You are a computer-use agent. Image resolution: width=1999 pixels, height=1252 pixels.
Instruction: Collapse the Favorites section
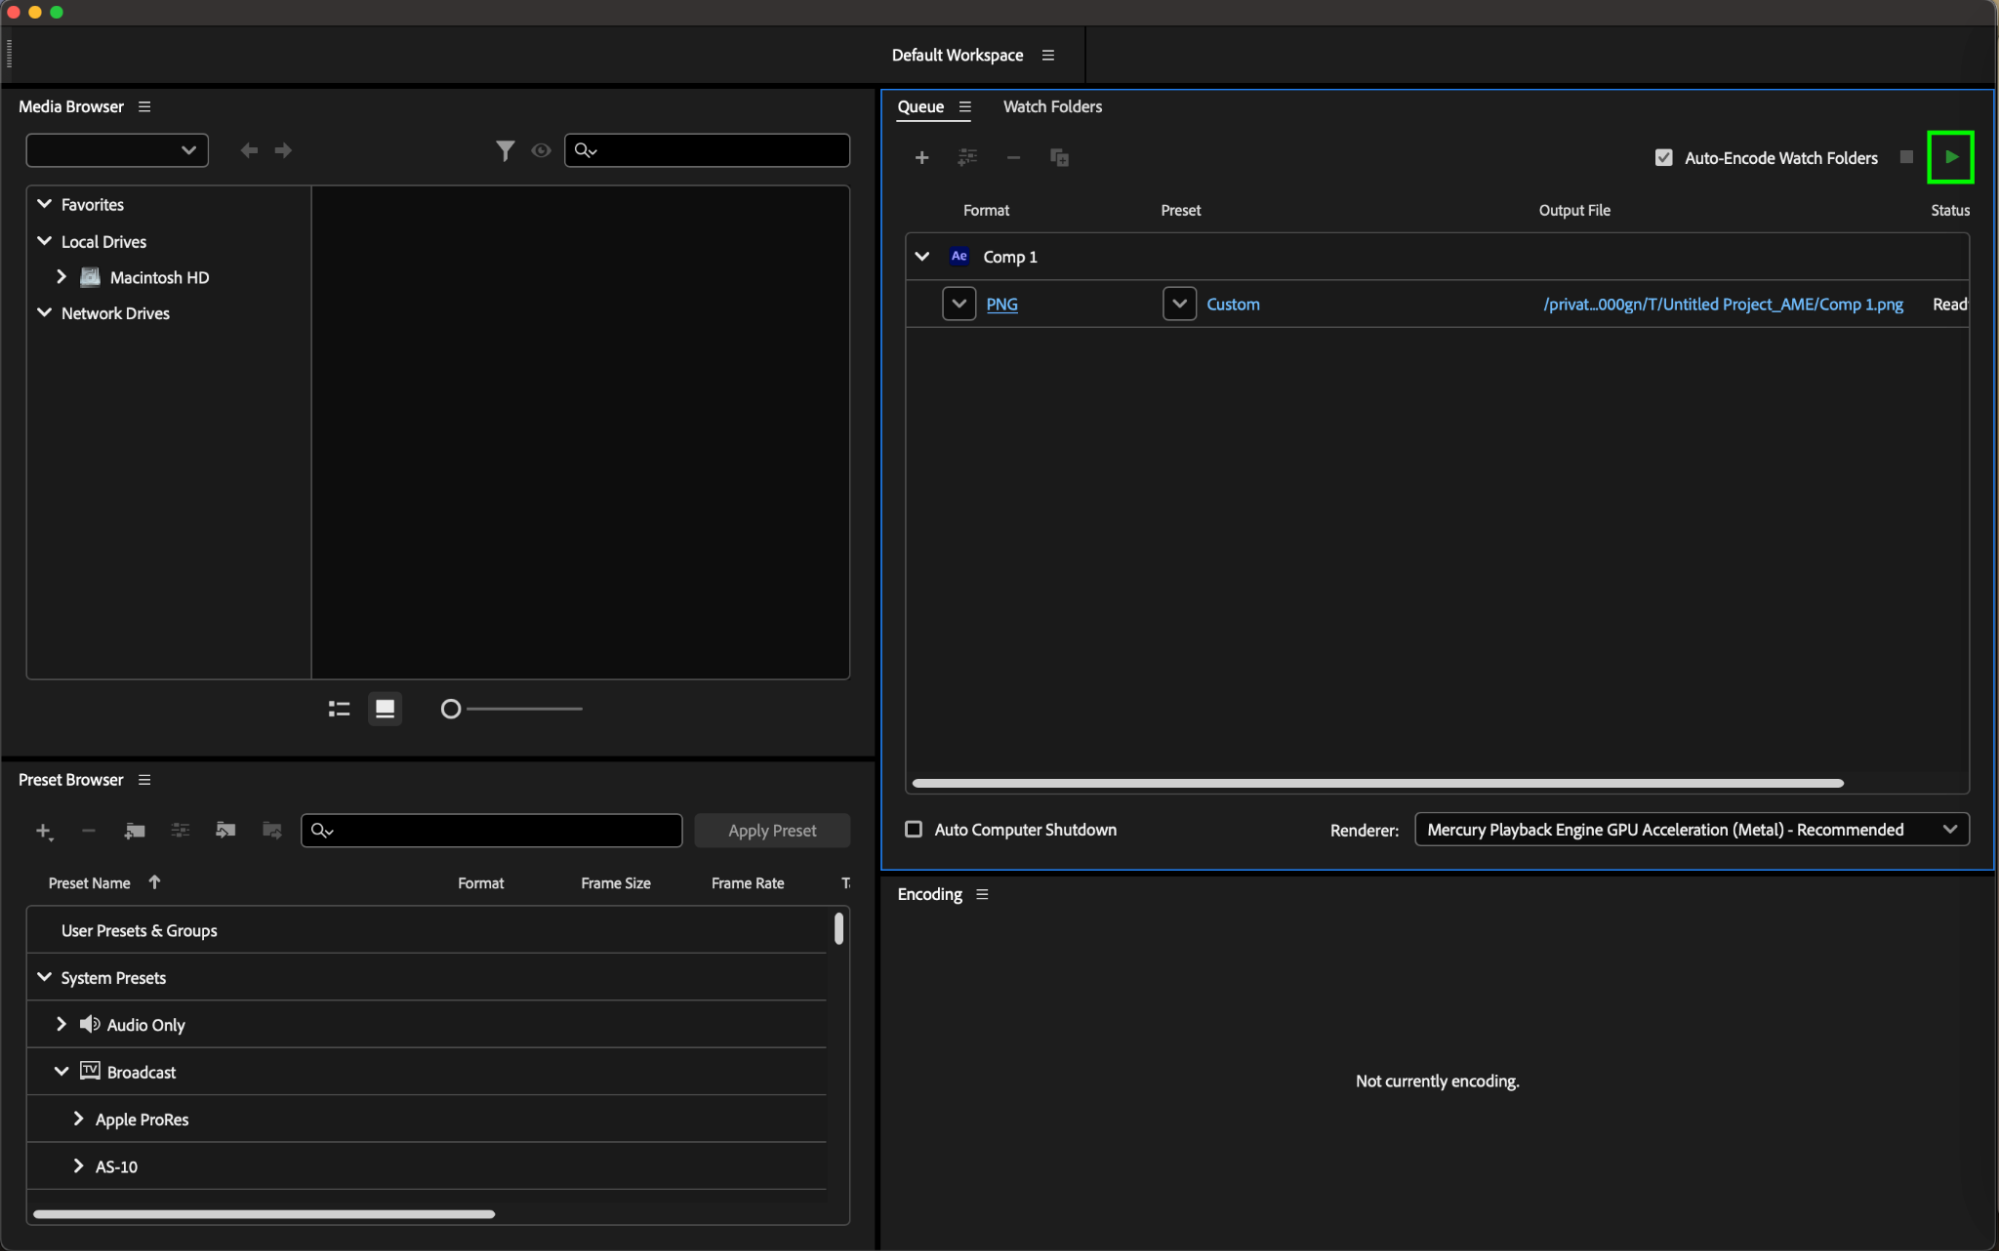[x=44, y=203]
